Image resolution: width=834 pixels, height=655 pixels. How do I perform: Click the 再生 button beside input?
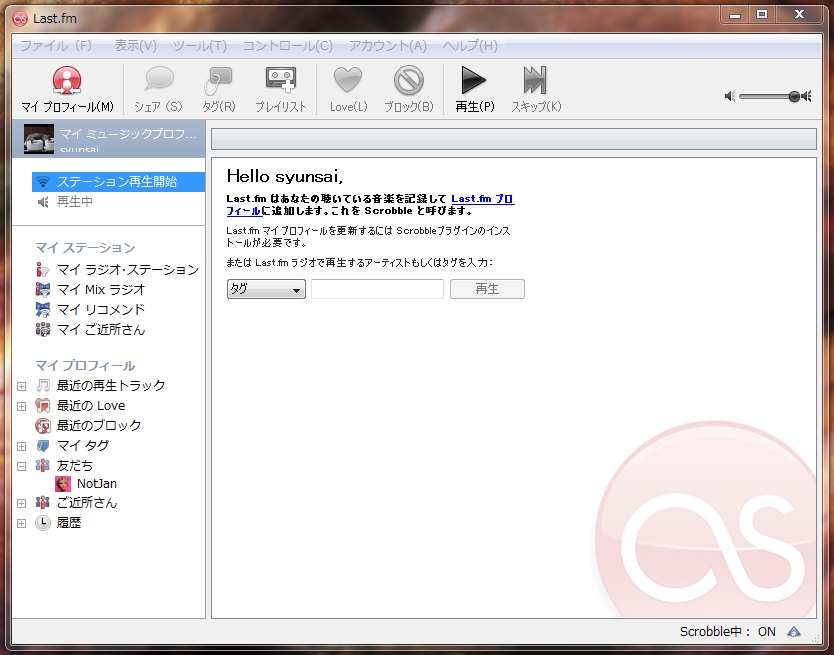(x=487, y=289)
